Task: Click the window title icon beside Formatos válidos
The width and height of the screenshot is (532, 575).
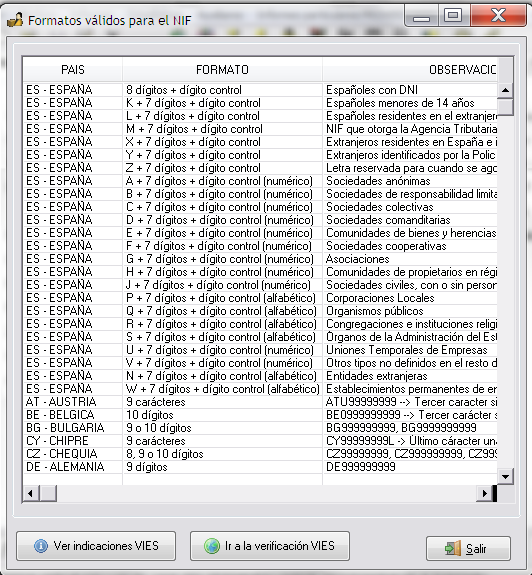Action: [x=15, y=20]
